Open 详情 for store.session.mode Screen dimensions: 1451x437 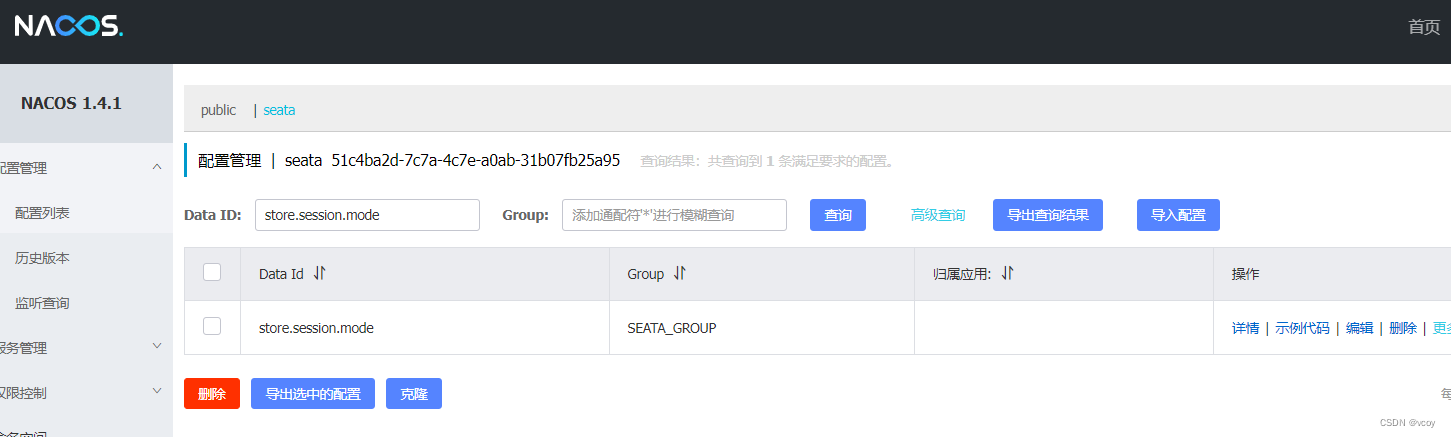[x=1245, y=328]
